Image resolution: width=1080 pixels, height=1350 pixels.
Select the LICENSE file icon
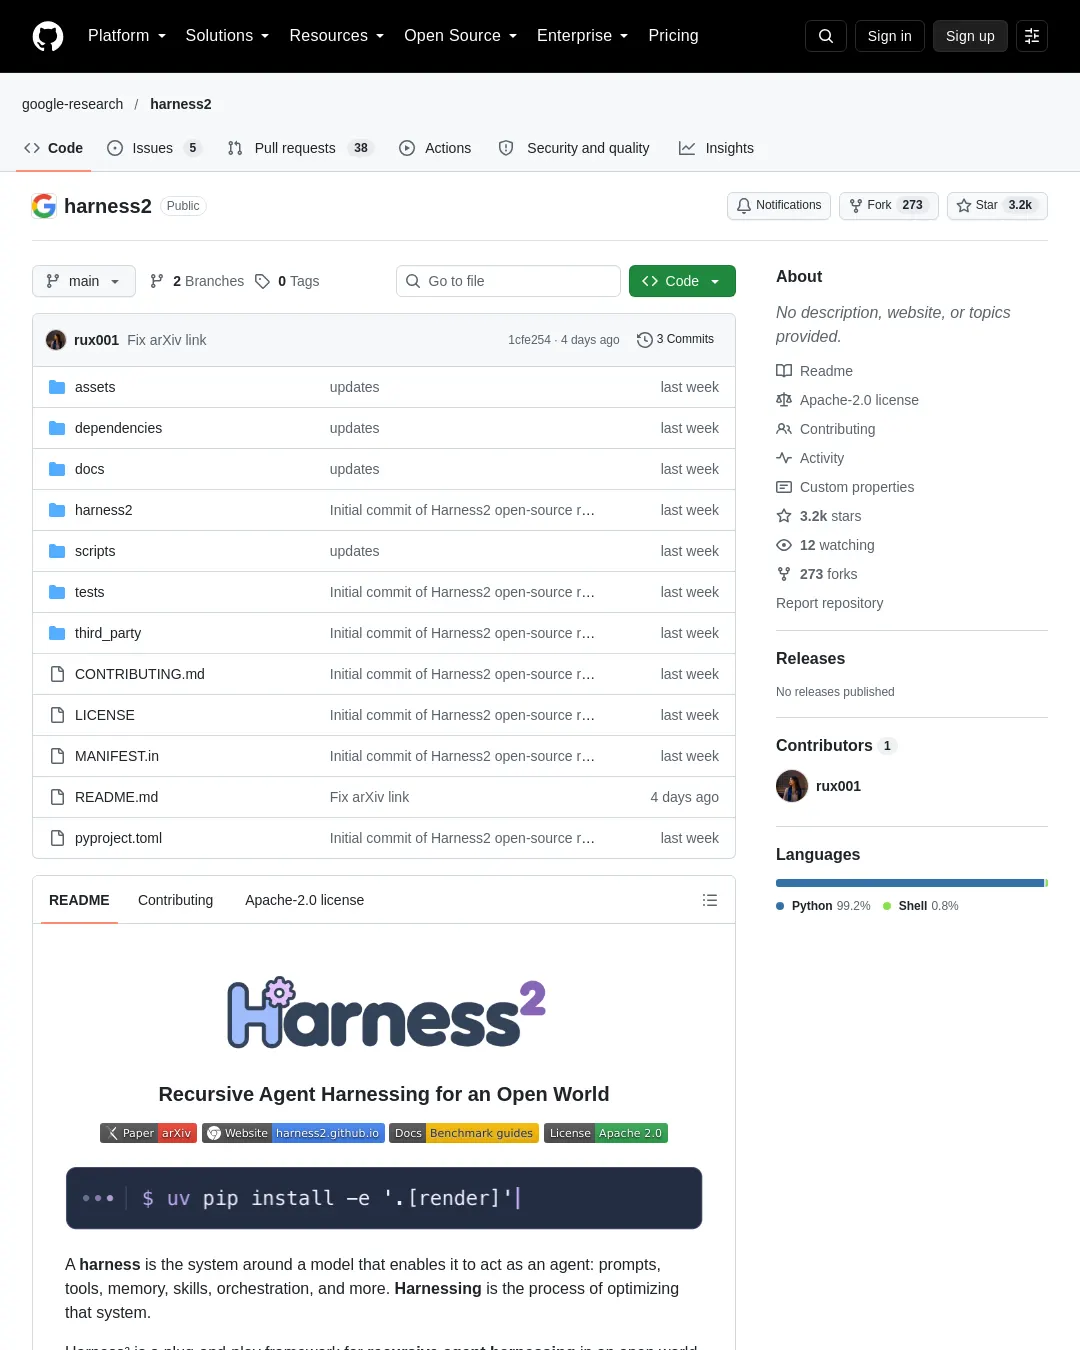pos(57,715)
